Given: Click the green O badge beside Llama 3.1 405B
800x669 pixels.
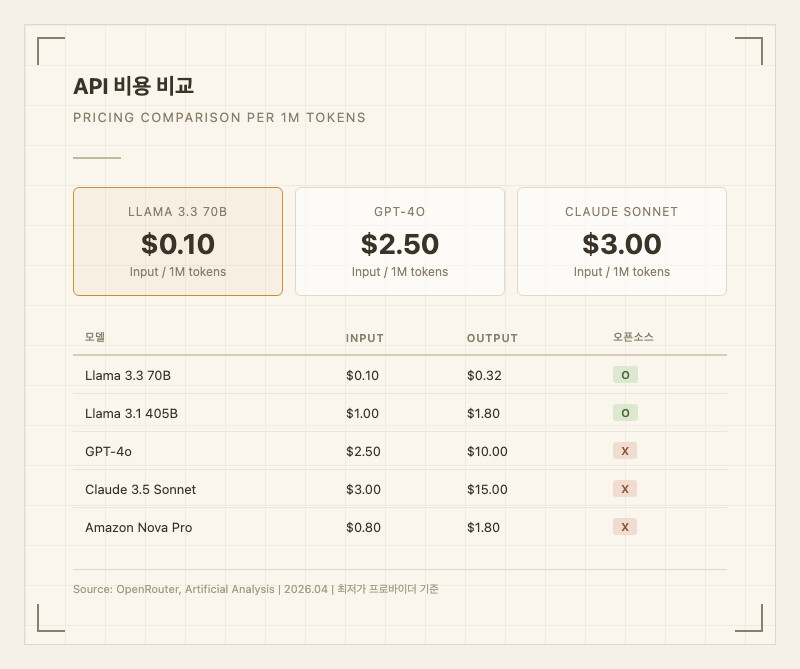Looking at the screenshot, I should point(624,413).
